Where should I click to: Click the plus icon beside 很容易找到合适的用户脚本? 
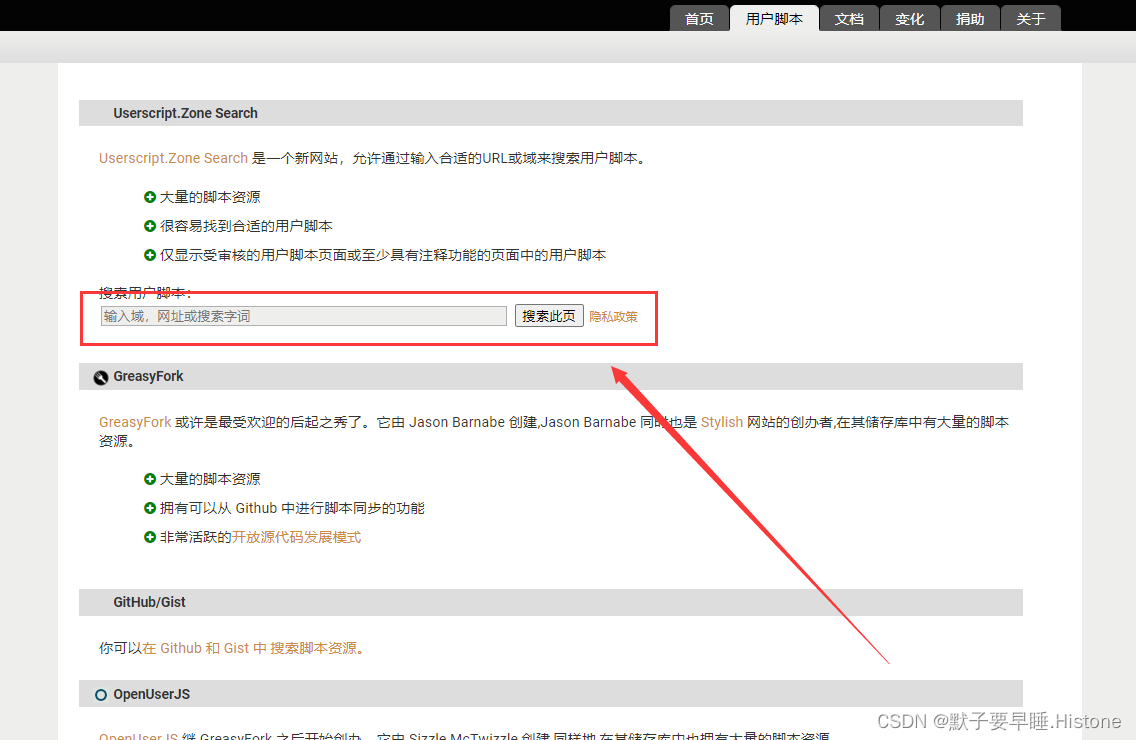click(x=150, y=226)
